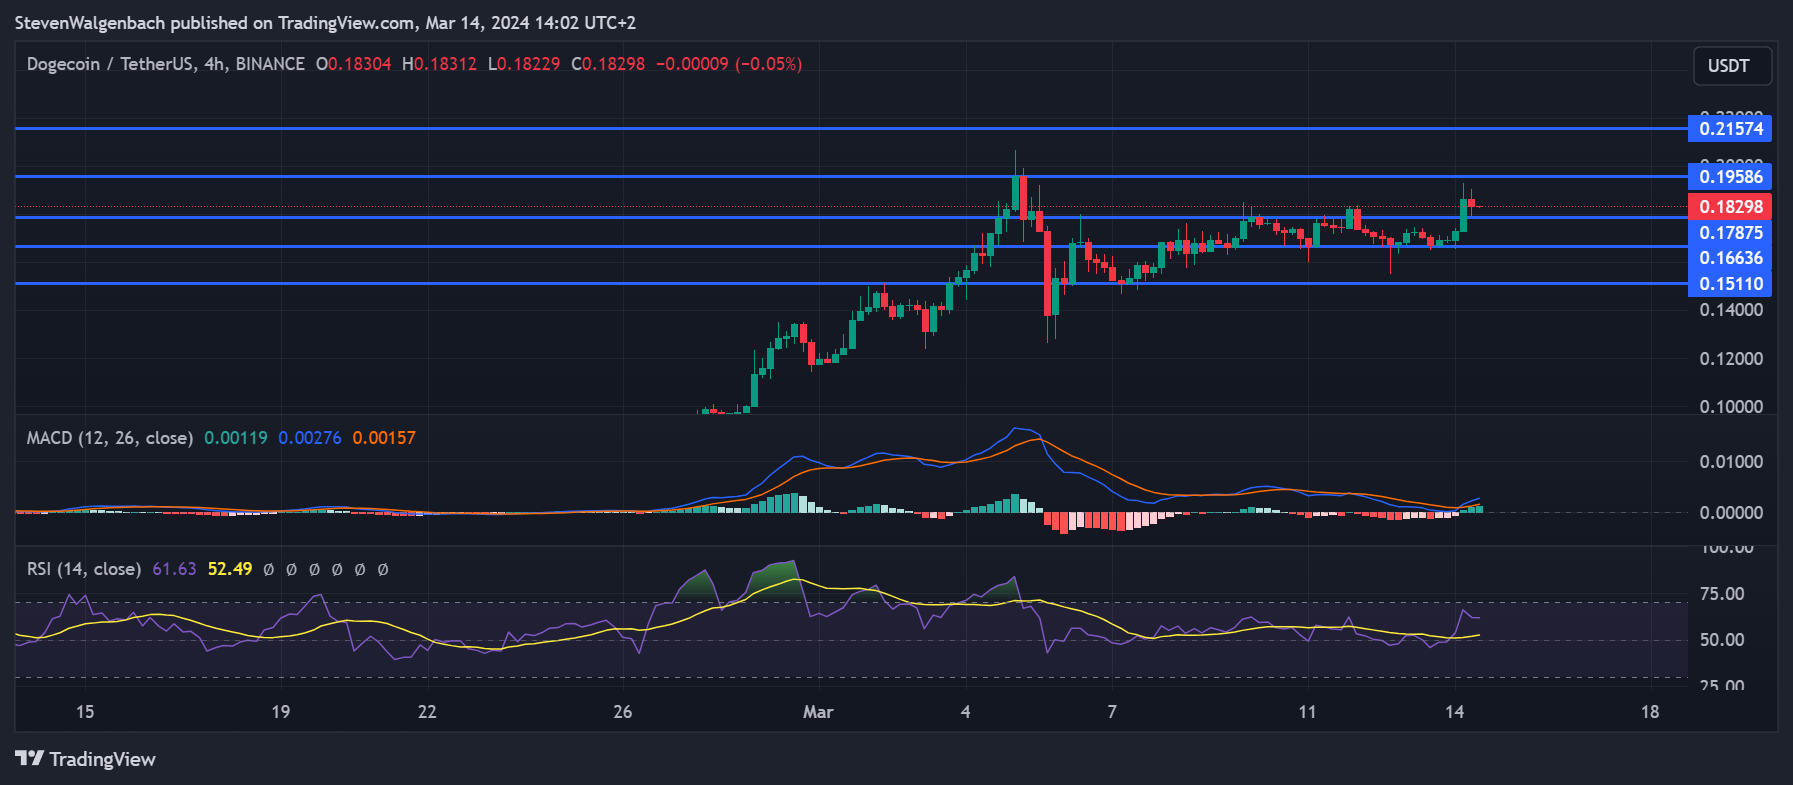Click the RSI value 61.63
Screen dimensions: 1793x785
(x=174, y=569)
